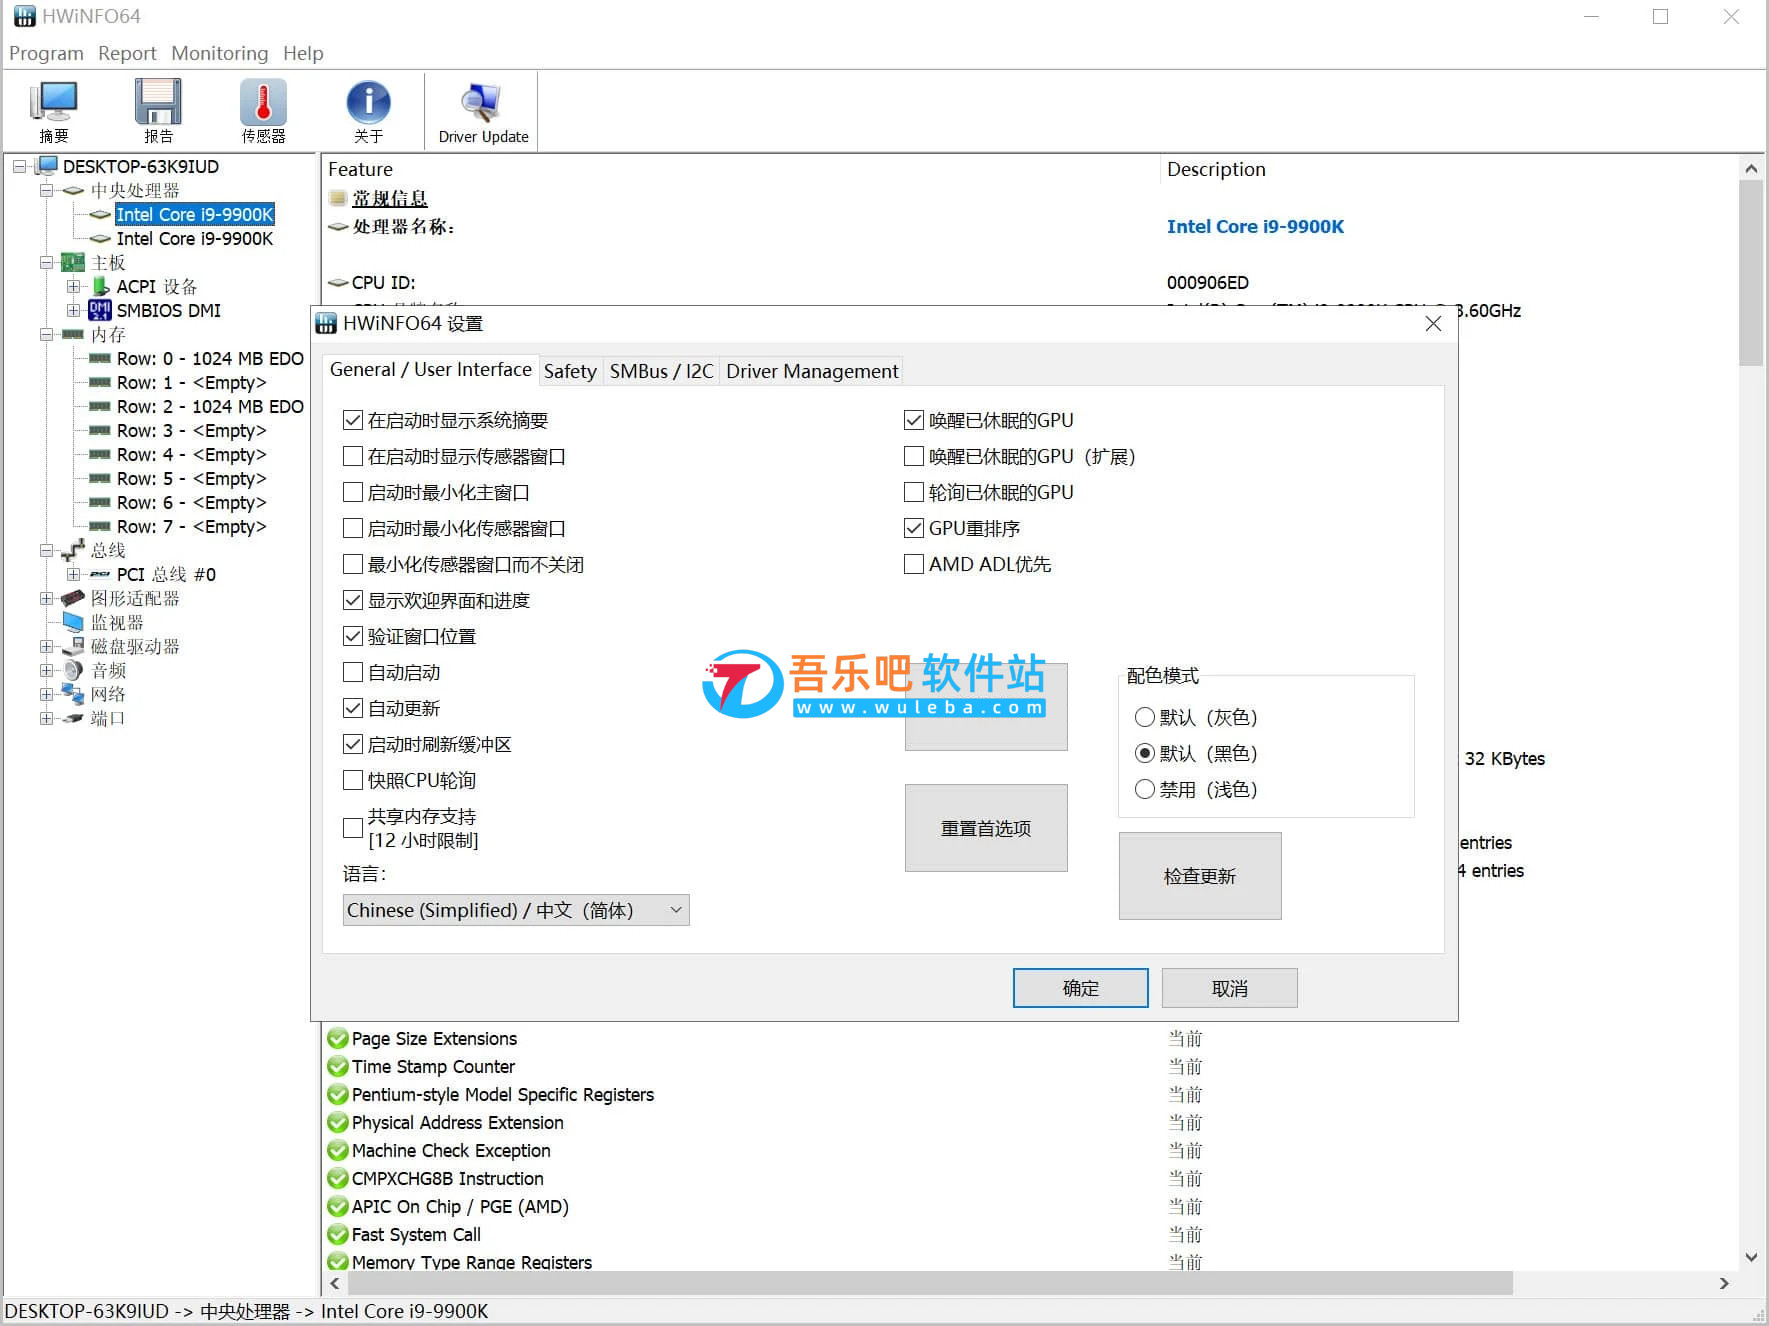Open the Help menu
The height and width of the screenshot is (1326, 1769).
(x=303, y=53)
